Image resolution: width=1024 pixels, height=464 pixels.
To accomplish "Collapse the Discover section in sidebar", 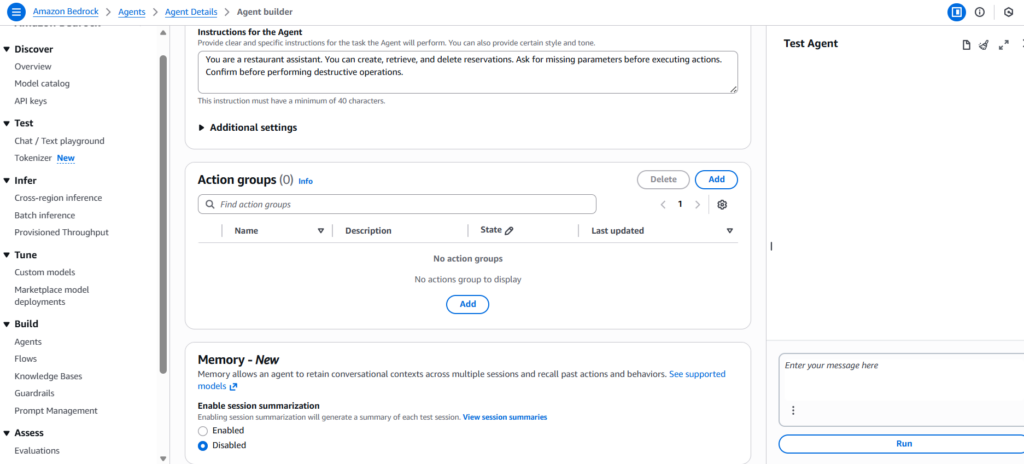I will click(7, 49).
